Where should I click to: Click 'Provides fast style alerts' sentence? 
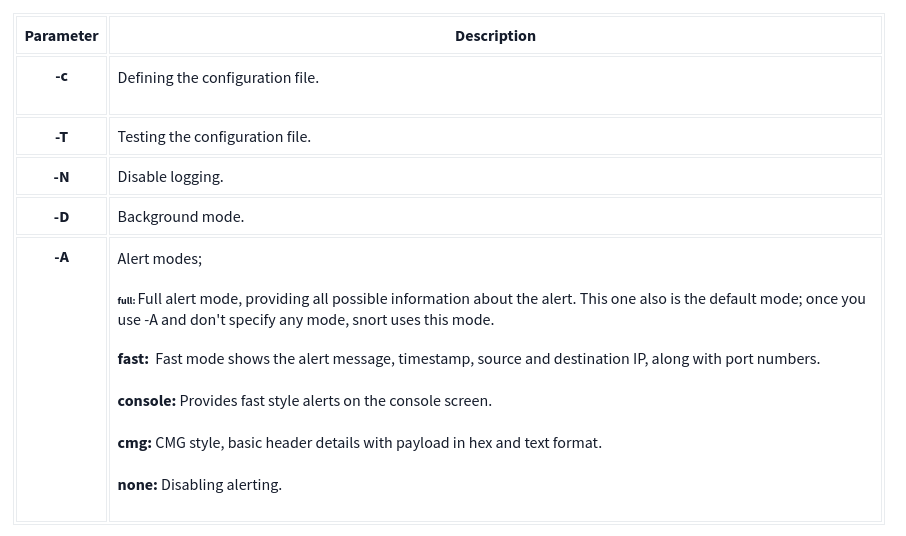335,401
